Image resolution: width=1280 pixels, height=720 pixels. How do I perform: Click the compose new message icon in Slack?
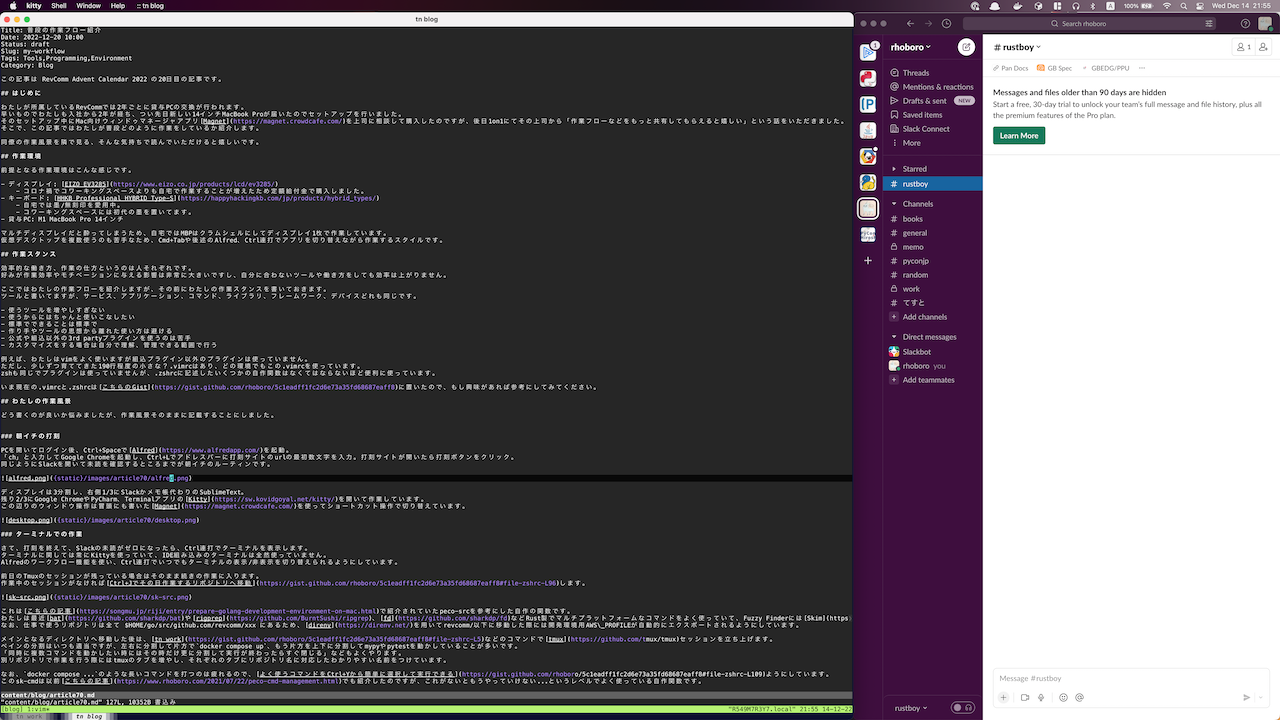point(965,47)
